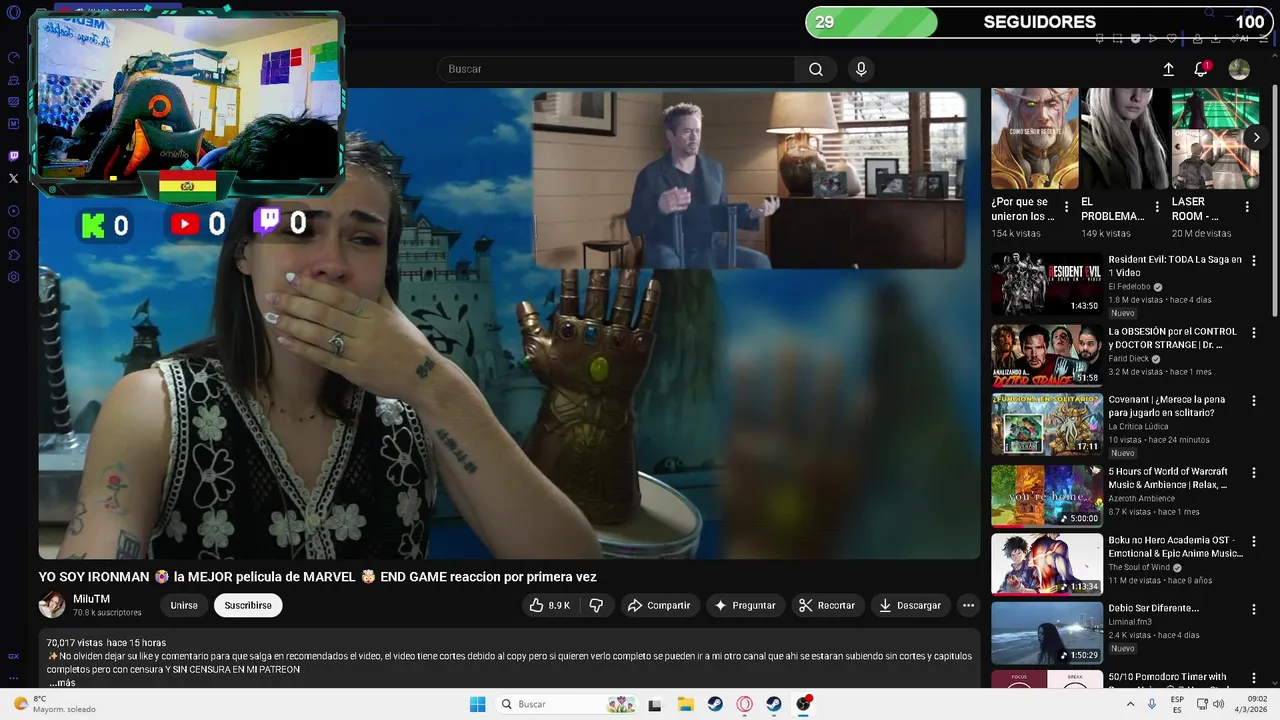Open 'Debio Ser Diferente' video thumbnail
Screen dimensions: 1280x720
coord(1047,633)
